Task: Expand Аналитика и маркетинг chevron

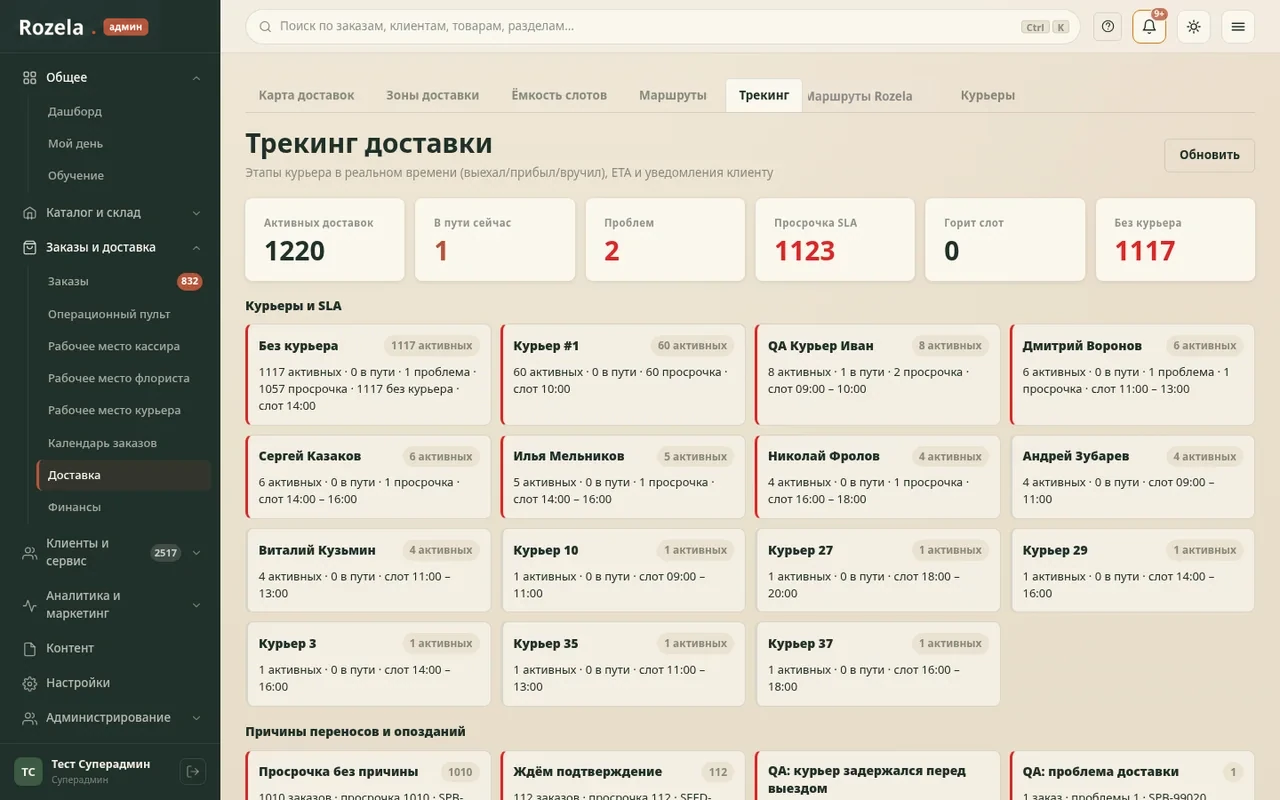Action: click(196, 605)
